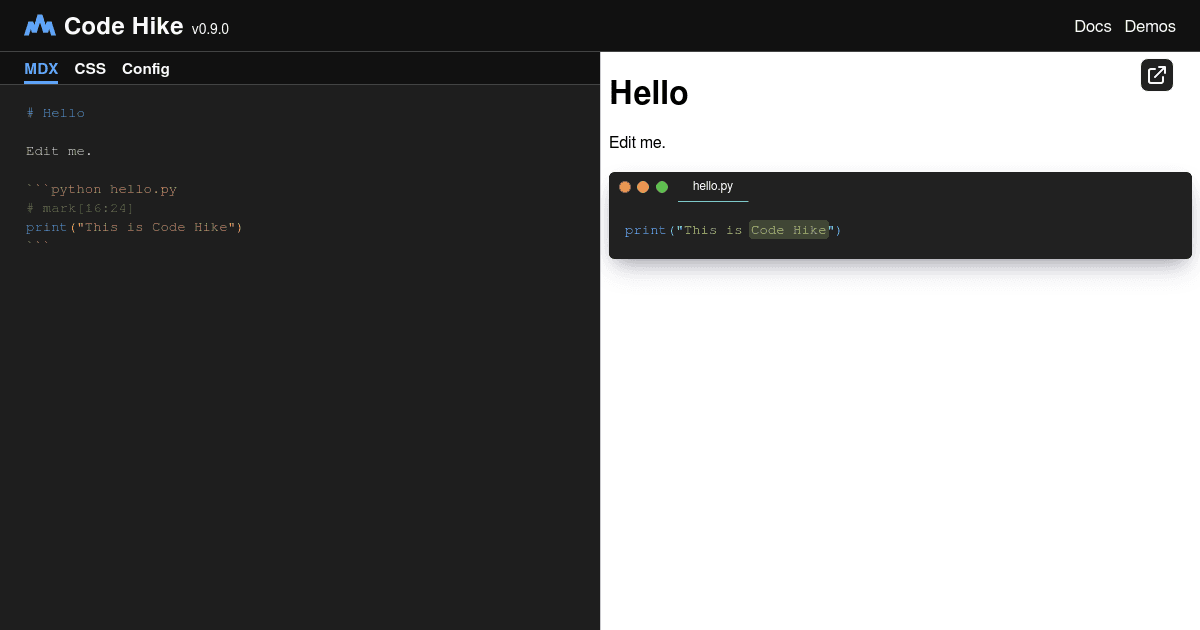This screenshot has height=630, width=1200.
Task: Open the Docs page
Action: (1092, 26)
